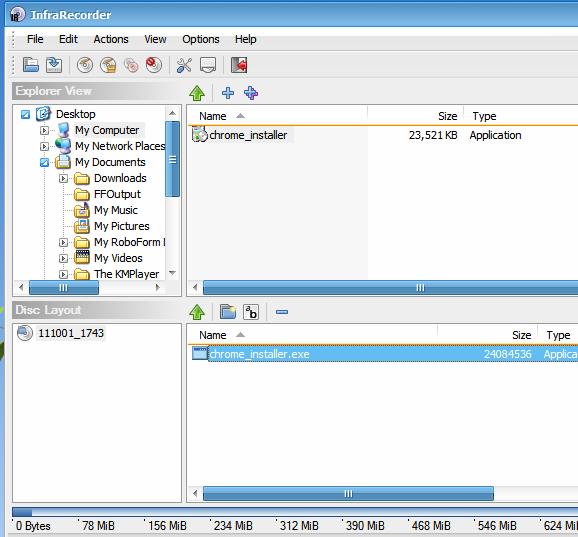Click the tree scroll up arrow
Viewport: 578px width, 537px height.
[x=173, y=113]
